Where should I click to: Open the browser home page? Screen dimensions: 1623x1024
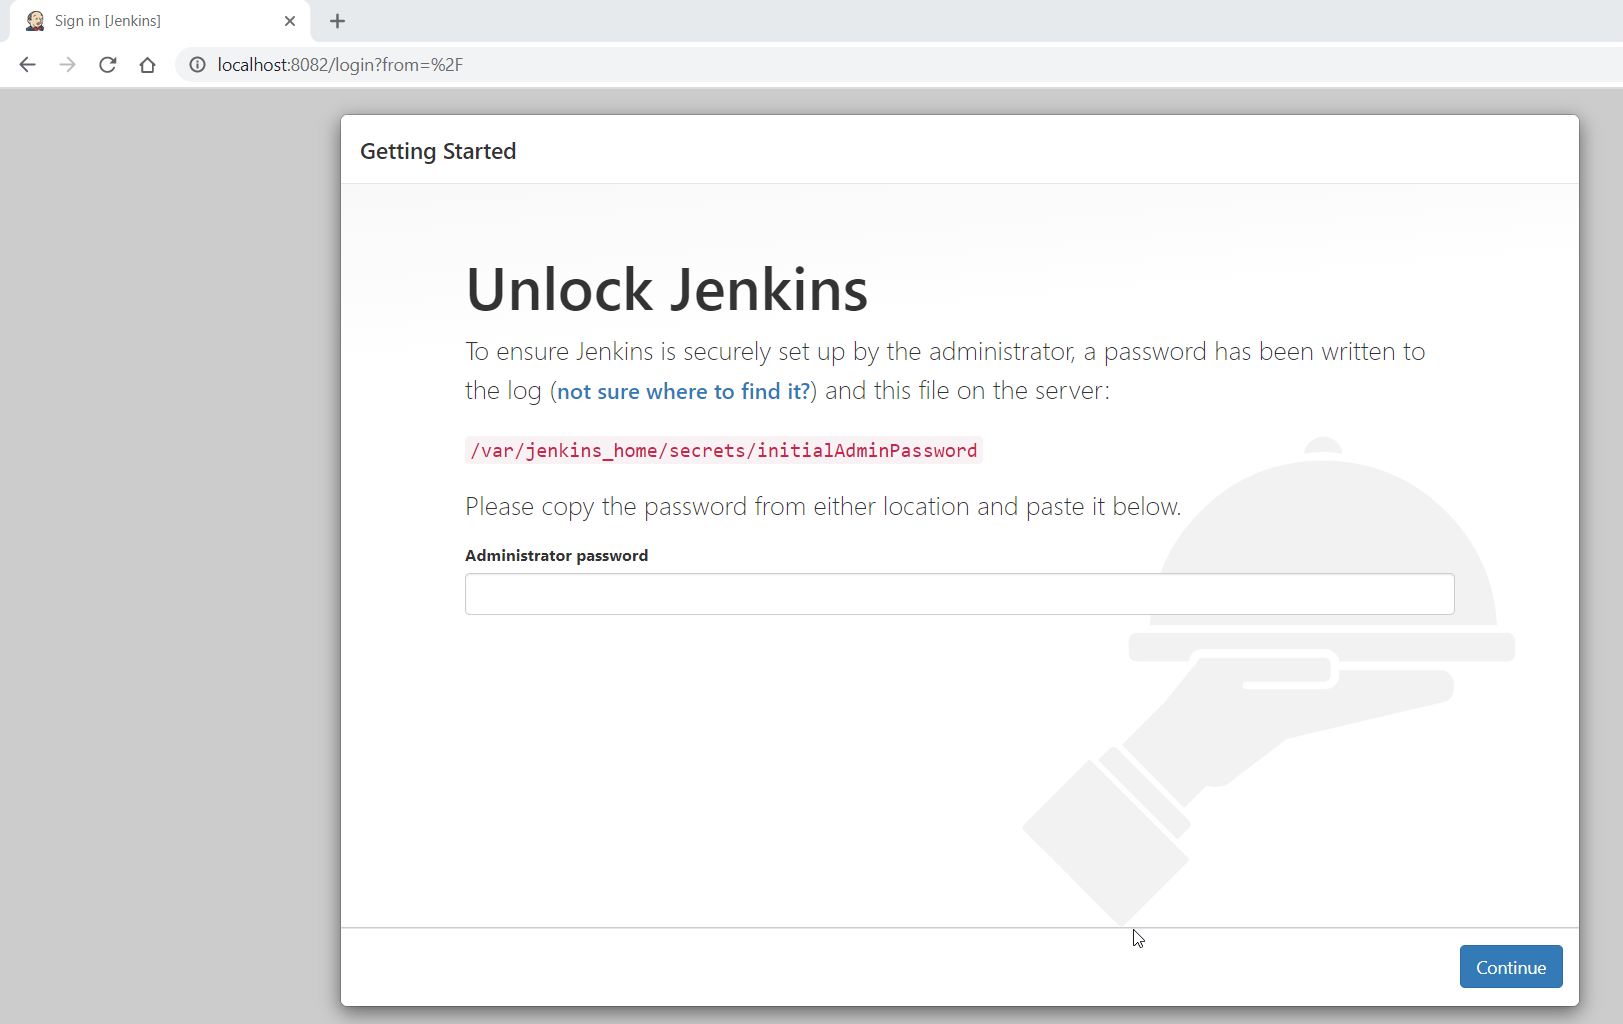pos(148,65)
